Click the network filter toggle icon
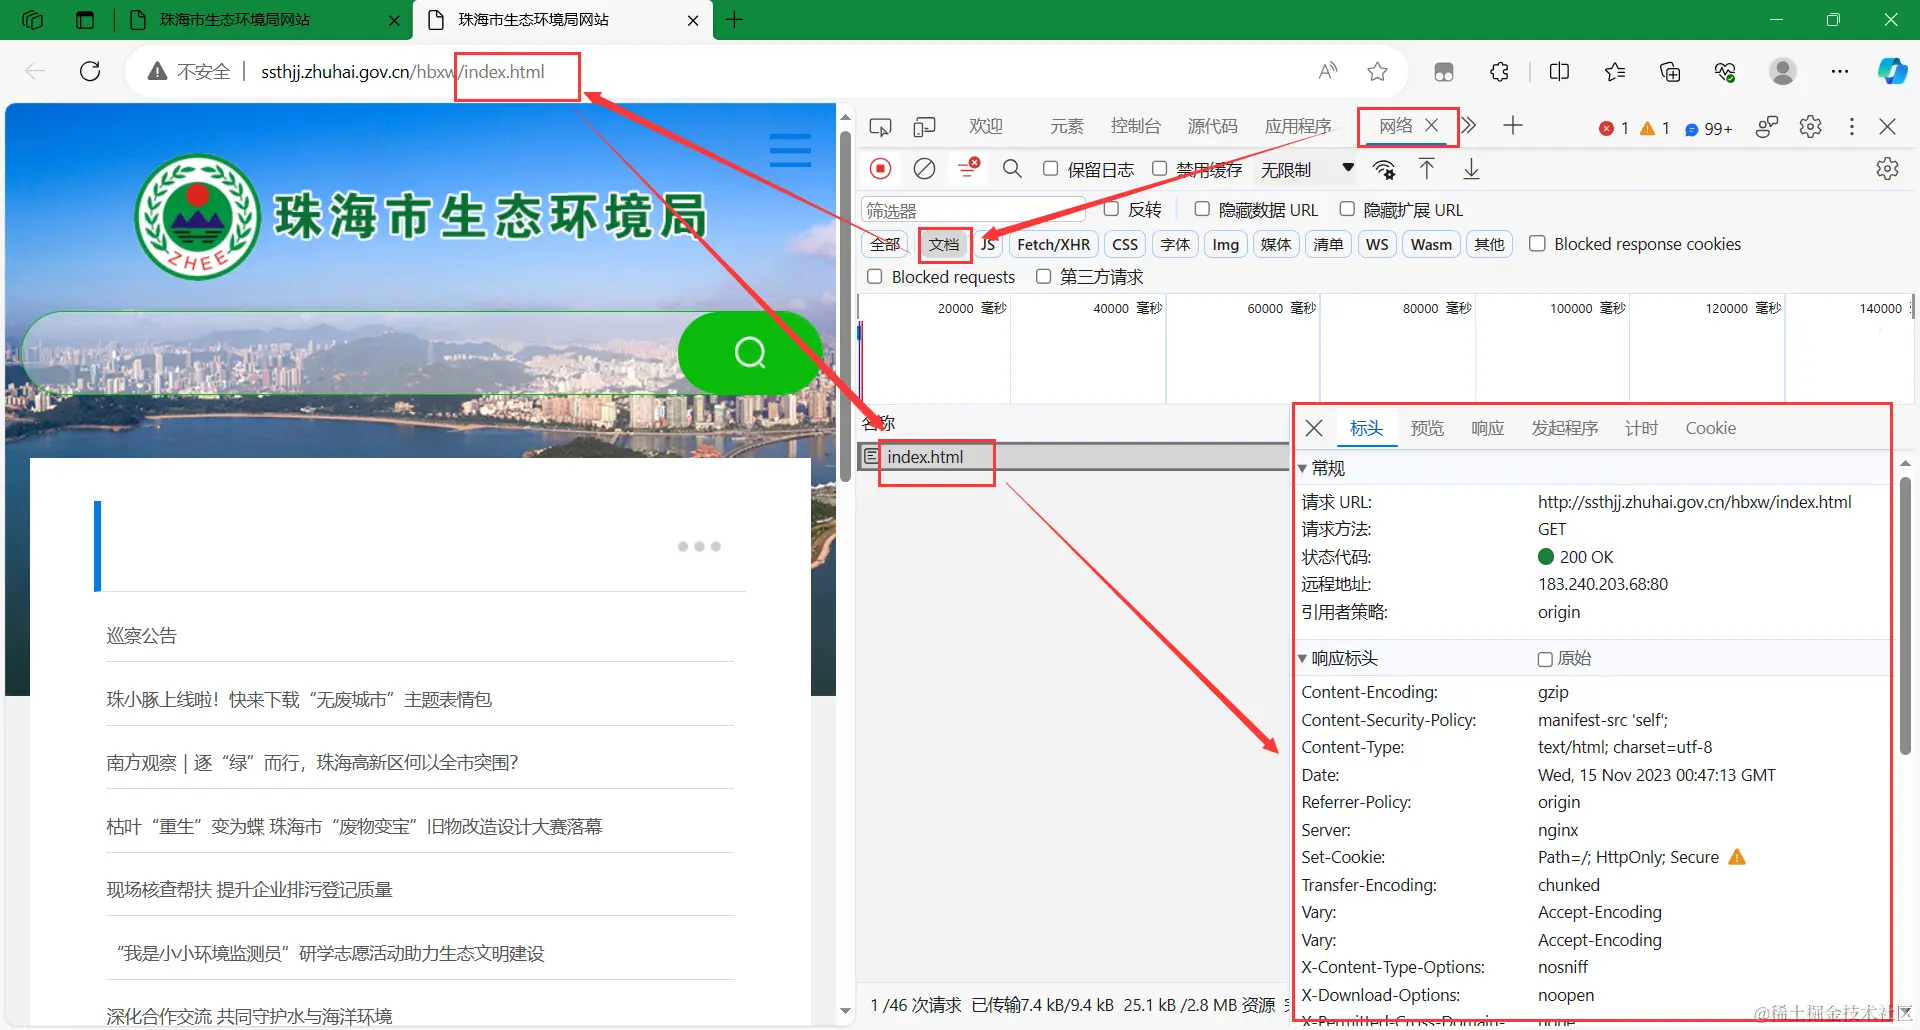This screenshot has width=1920, height=1030. 968,168
